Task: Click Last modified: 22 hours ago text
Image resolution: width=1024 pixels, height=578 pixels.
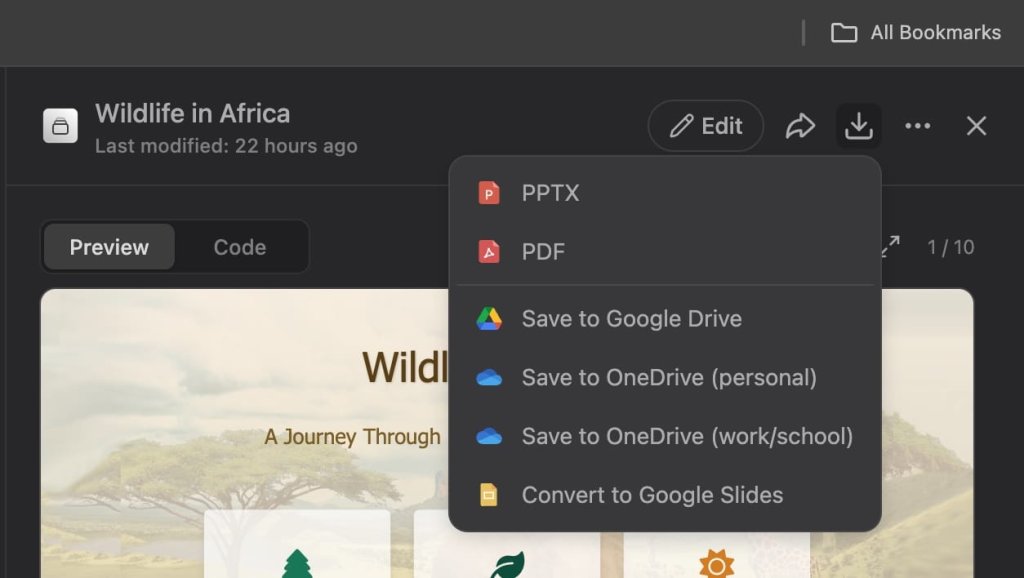Action: (x=226, y=146)
